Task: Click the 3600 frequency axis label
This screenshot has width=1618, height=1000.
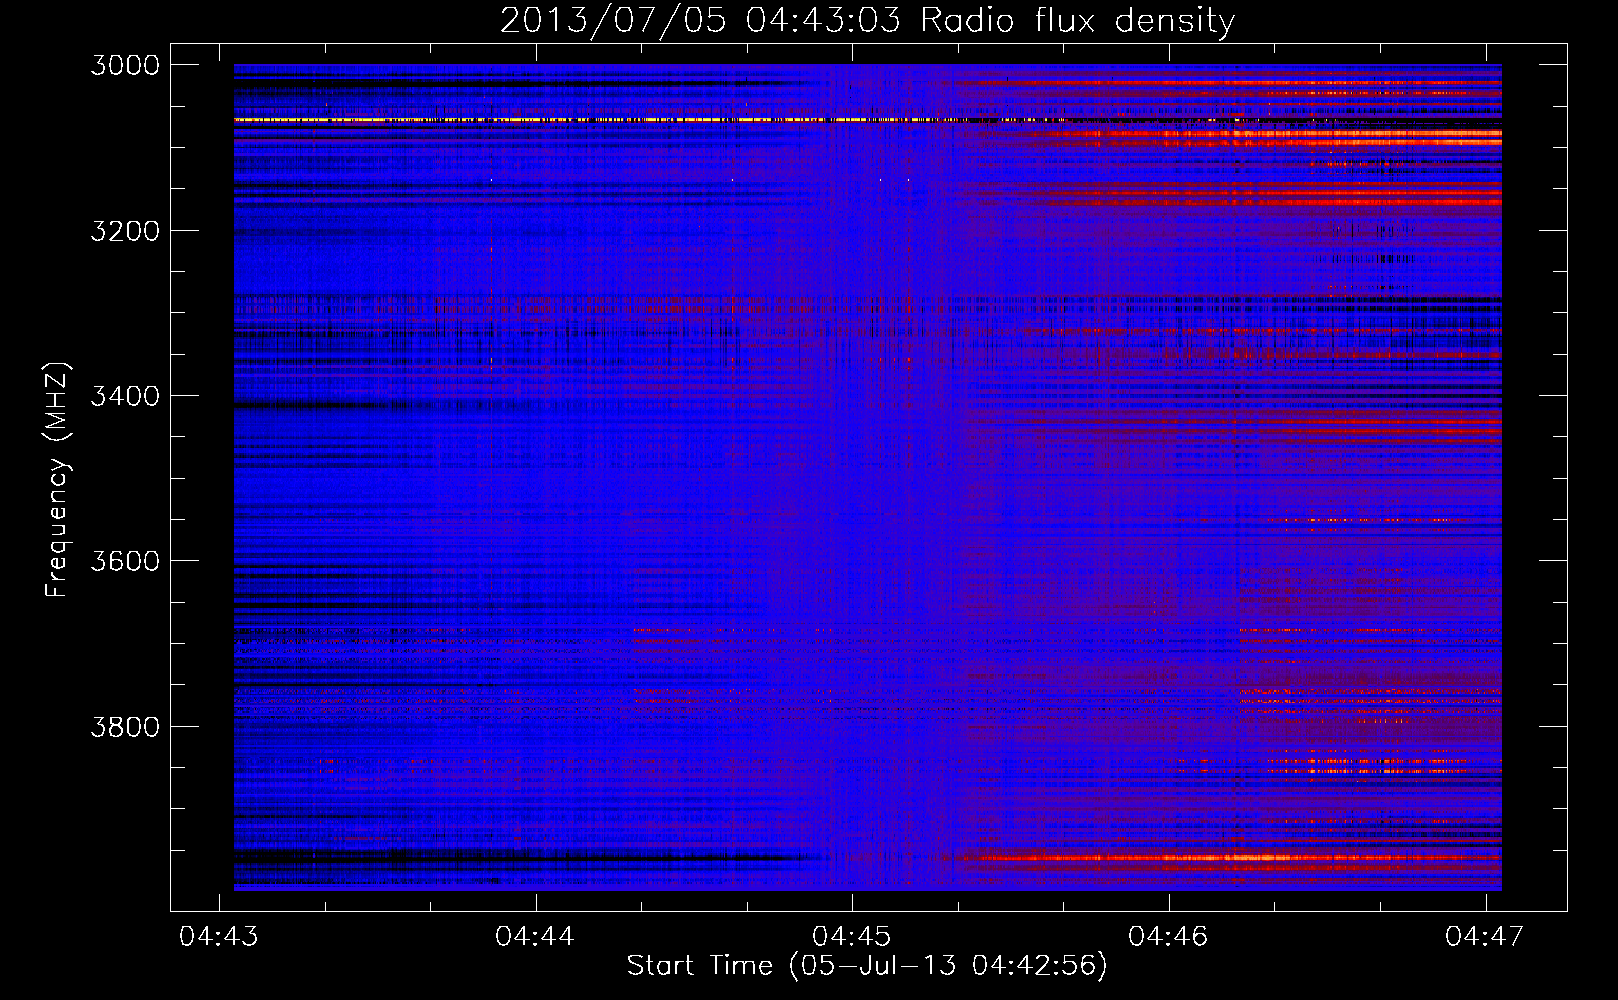Action: point(125,561)
